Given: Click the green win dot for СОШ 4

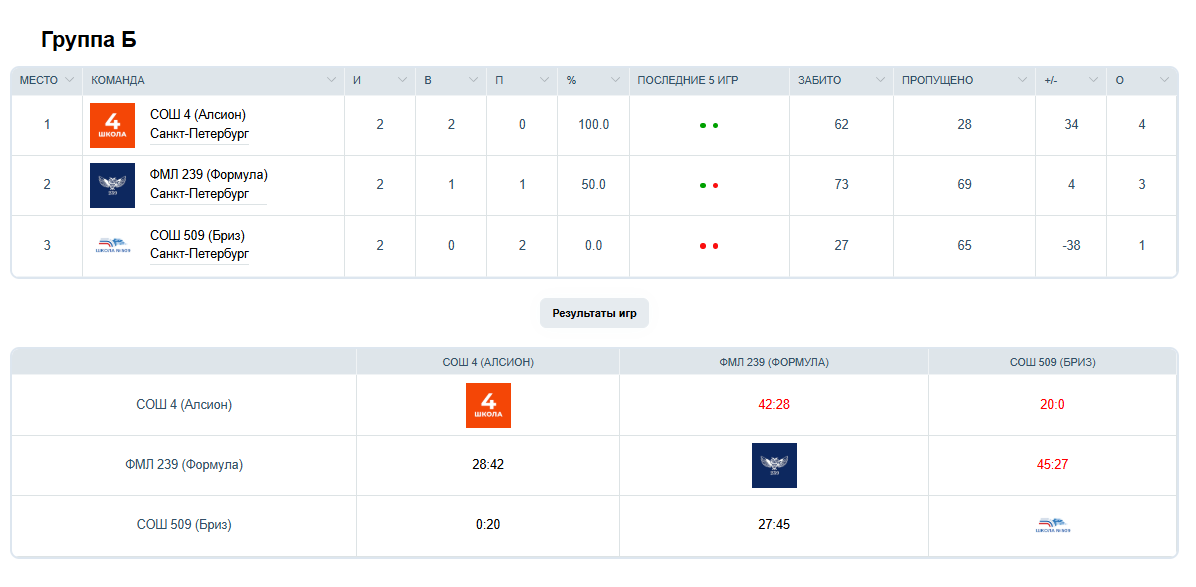Looking at the screenshot, I should click(x=703, y=126).
